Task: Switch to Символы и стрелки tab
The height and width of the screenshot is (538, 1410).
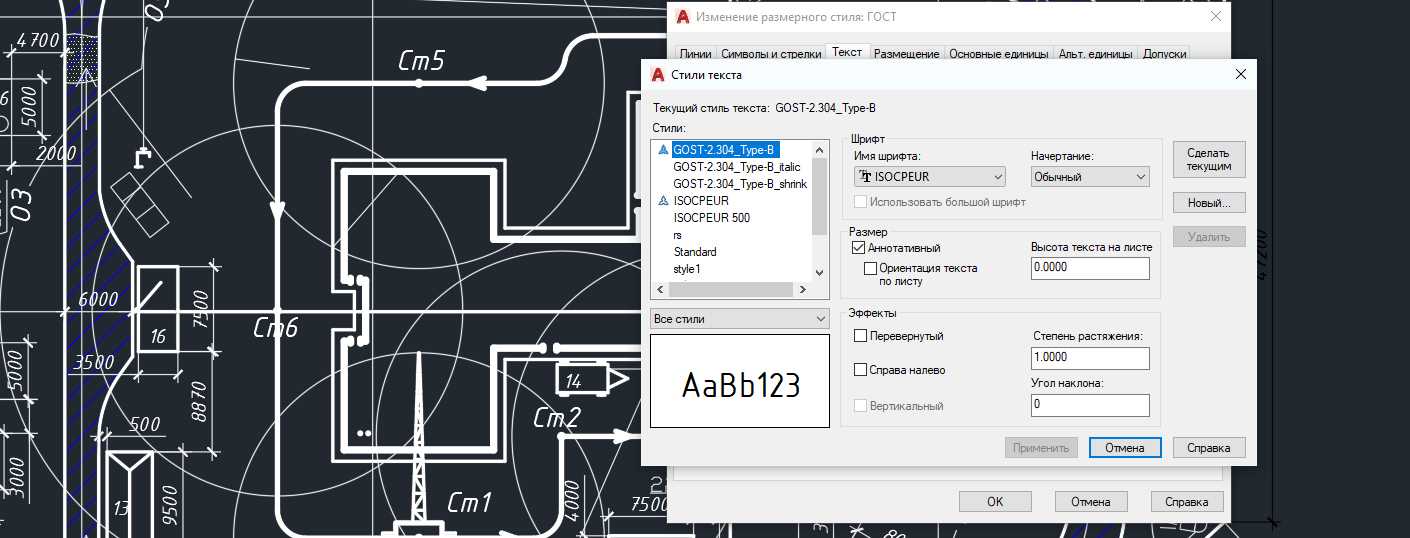Action: click(x=771, y=54)
